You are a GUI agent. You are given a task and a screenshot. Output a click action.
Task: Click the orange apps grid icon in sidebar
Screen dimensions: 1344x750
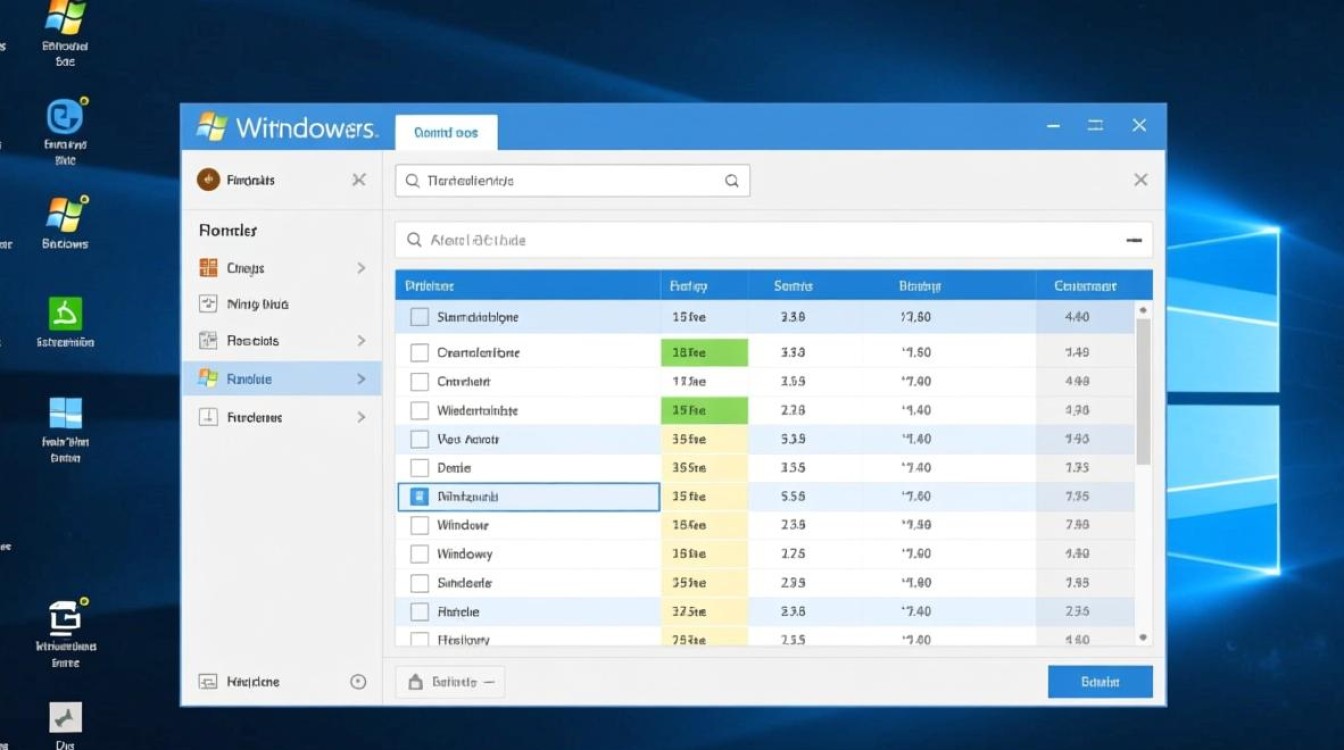(207, 267)
